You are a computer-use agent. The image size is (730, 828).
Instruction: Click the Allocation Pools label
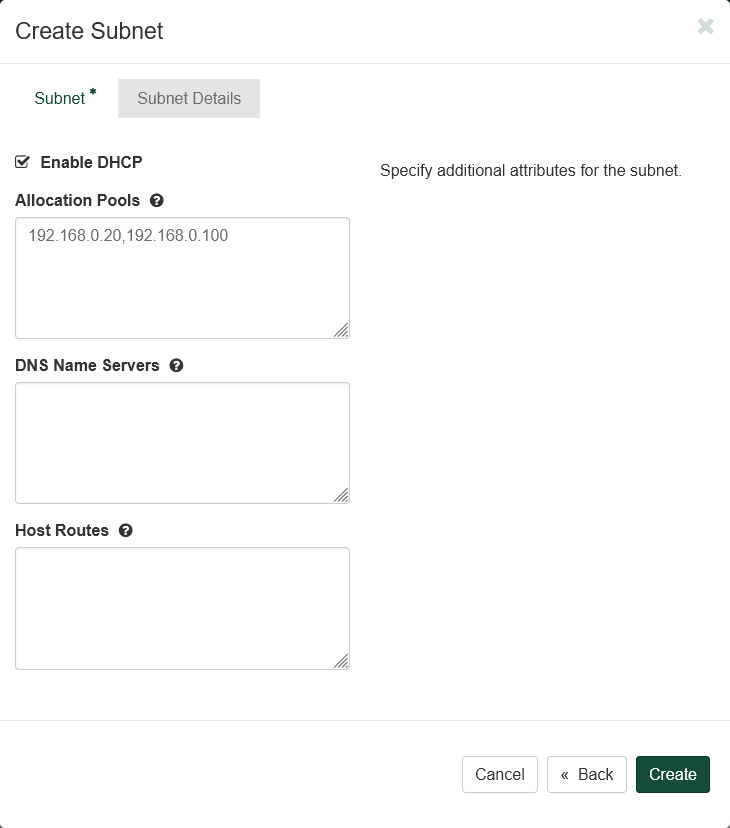(78, 200)
